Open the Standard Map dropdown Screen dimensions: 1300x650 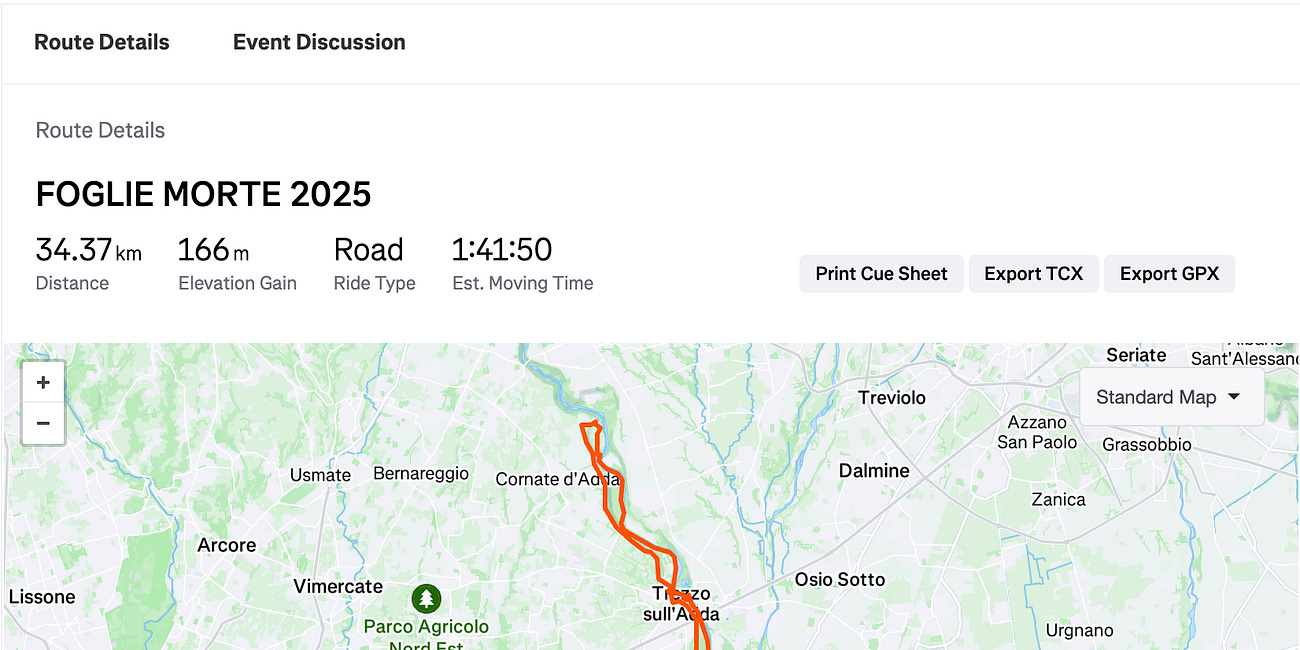(1170, 396)
